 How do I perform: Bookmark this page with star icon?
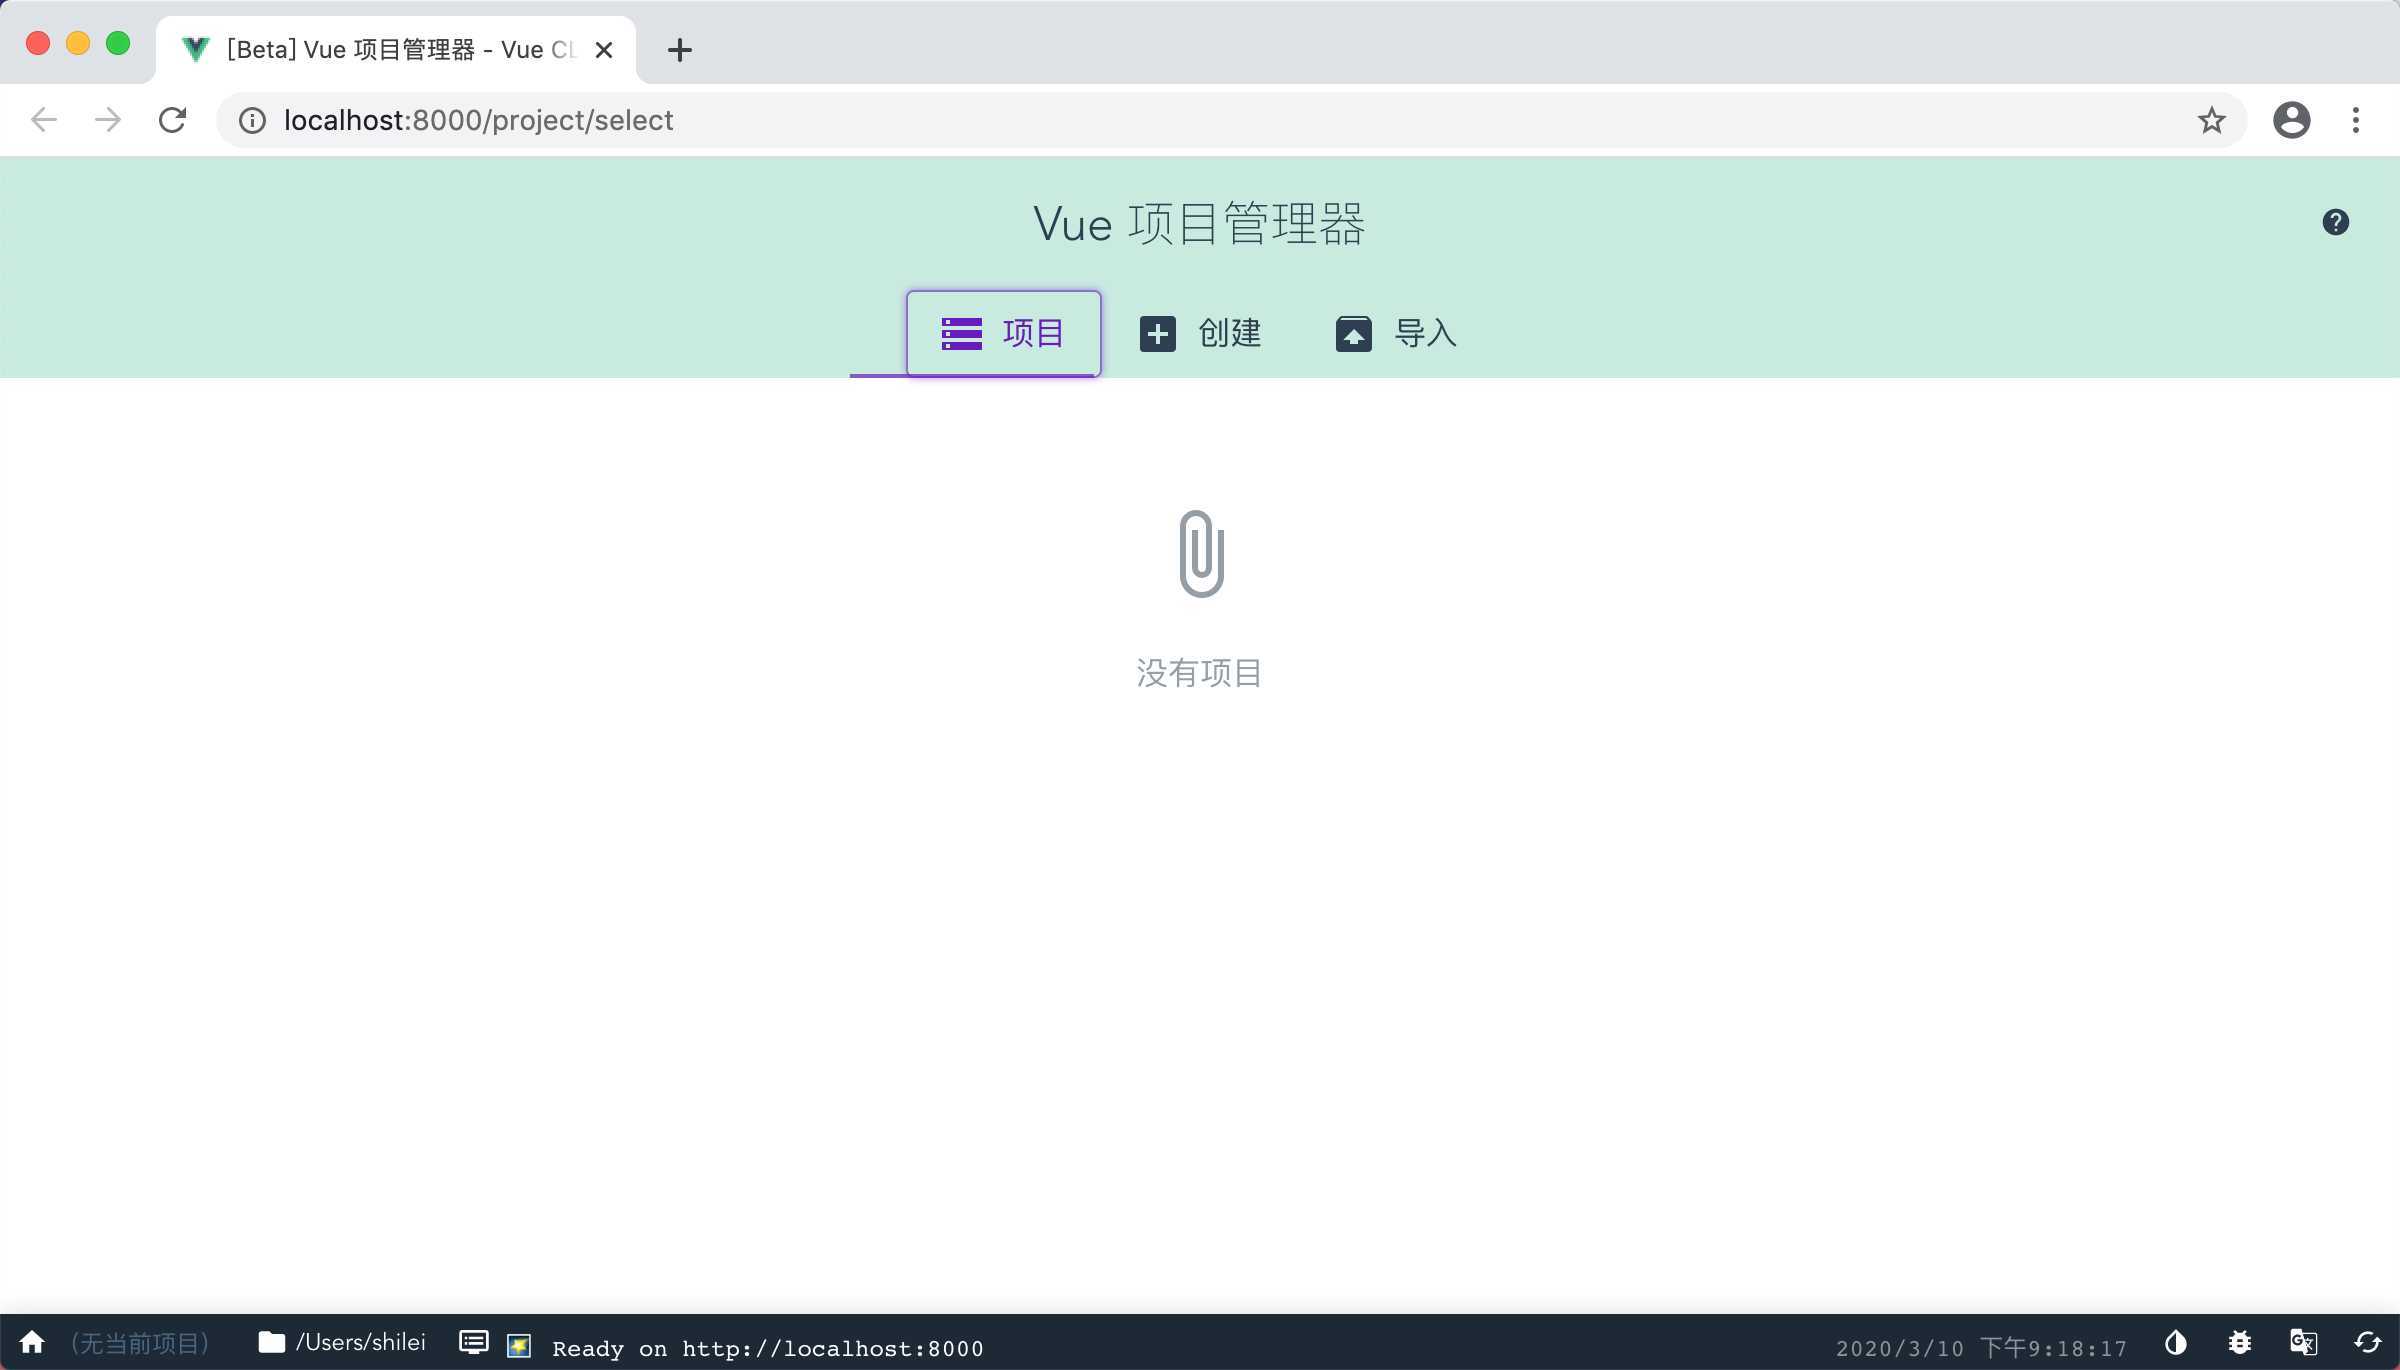[x=2211, y=120]
